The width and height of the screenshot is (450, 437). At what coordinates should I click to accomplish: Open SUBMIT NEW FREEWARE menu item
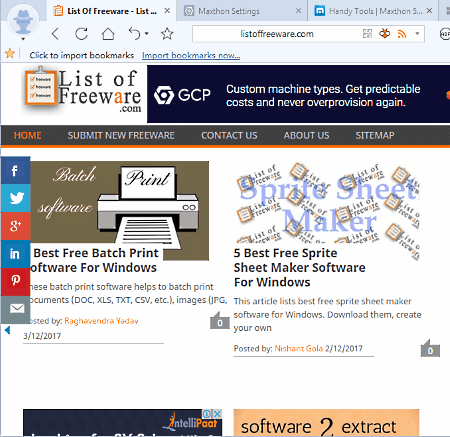(121, 135)
